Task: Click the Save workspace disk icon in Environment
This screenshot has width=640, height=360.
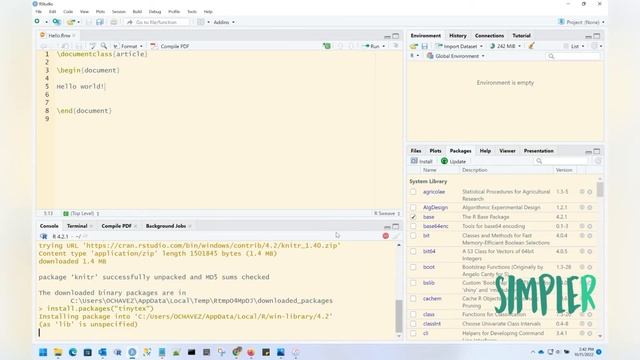Action: click(x=424, y=46)
